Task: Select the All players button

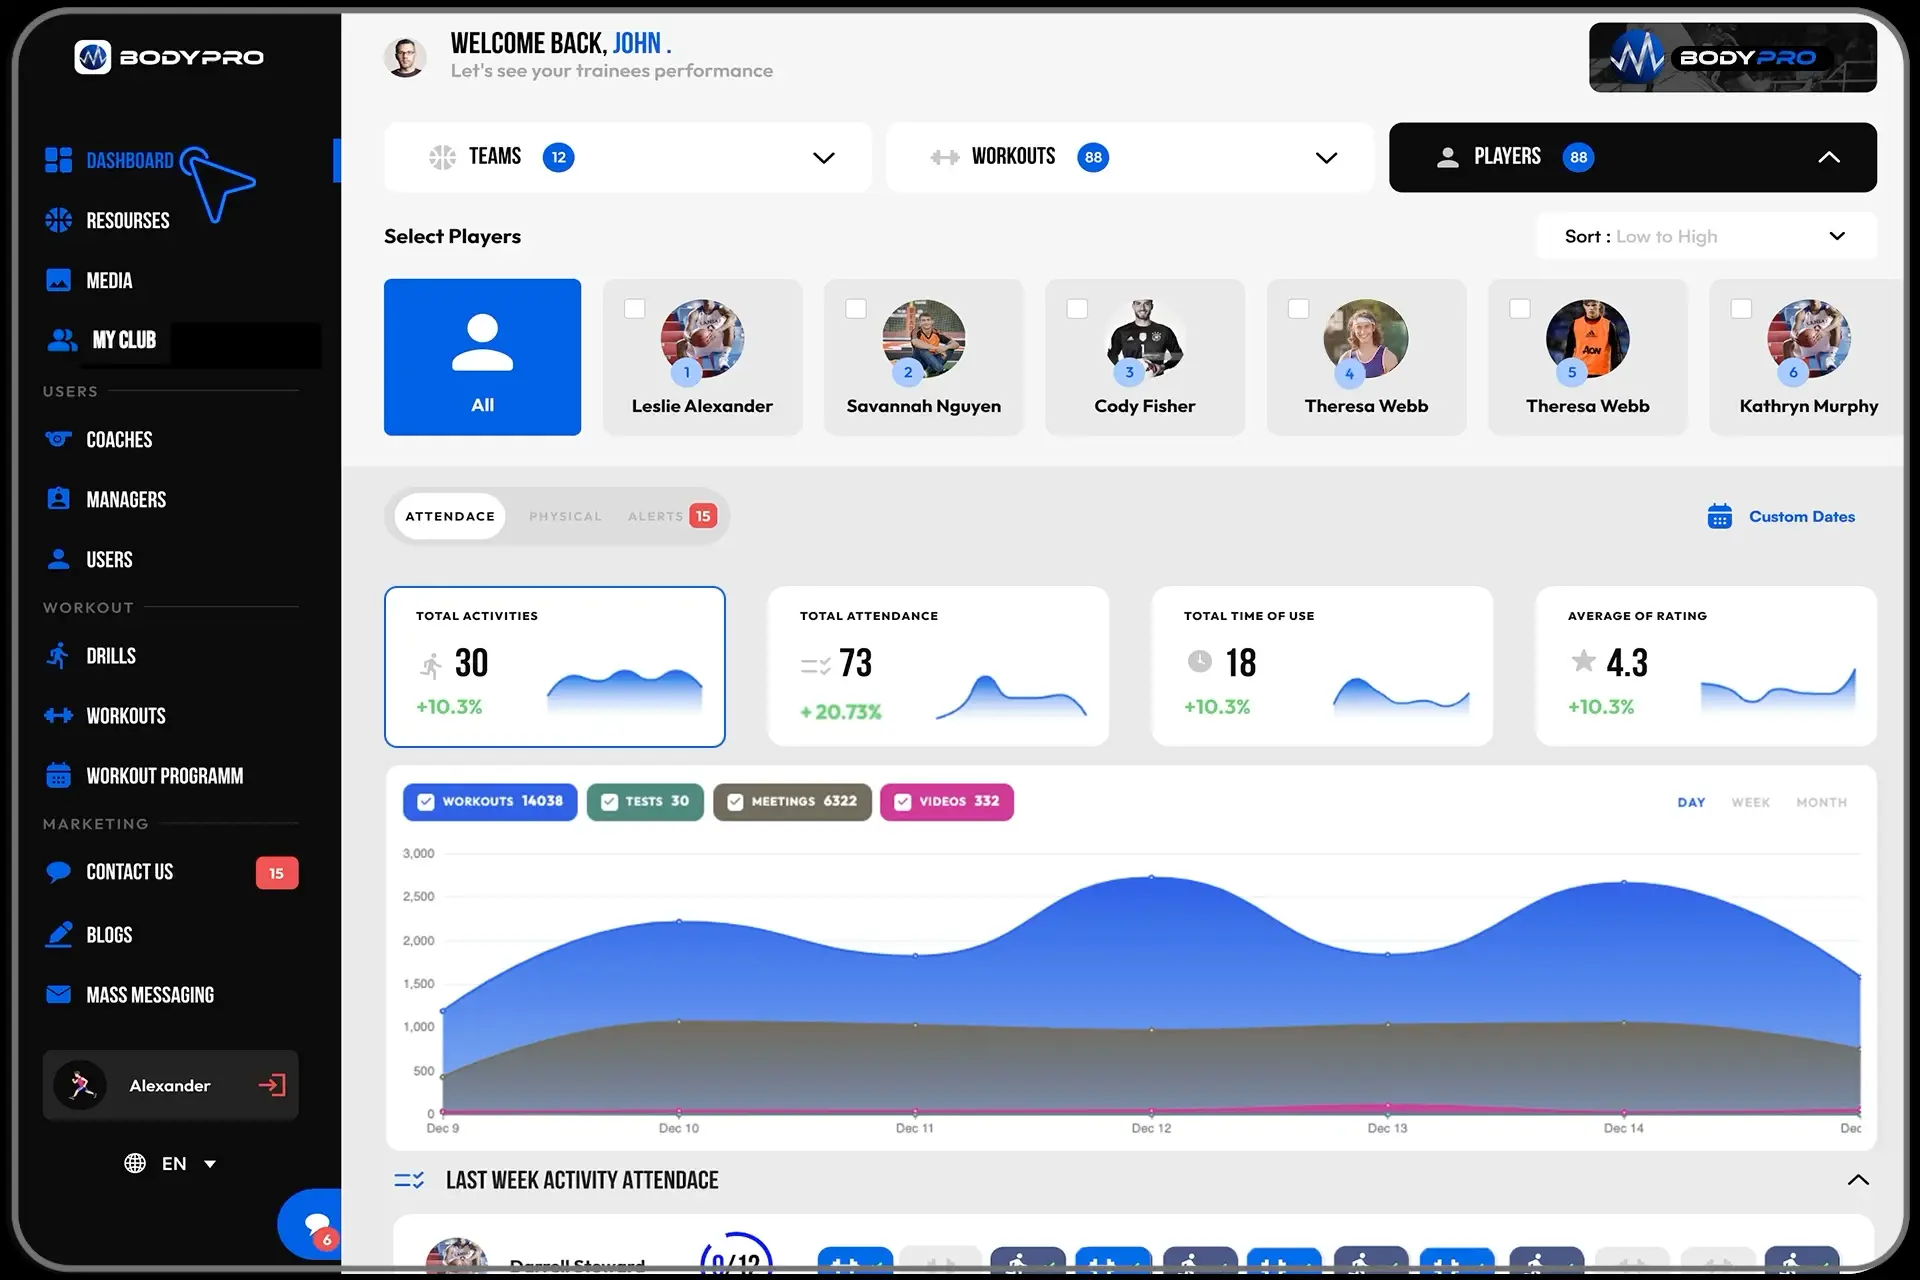Action: 482,357
